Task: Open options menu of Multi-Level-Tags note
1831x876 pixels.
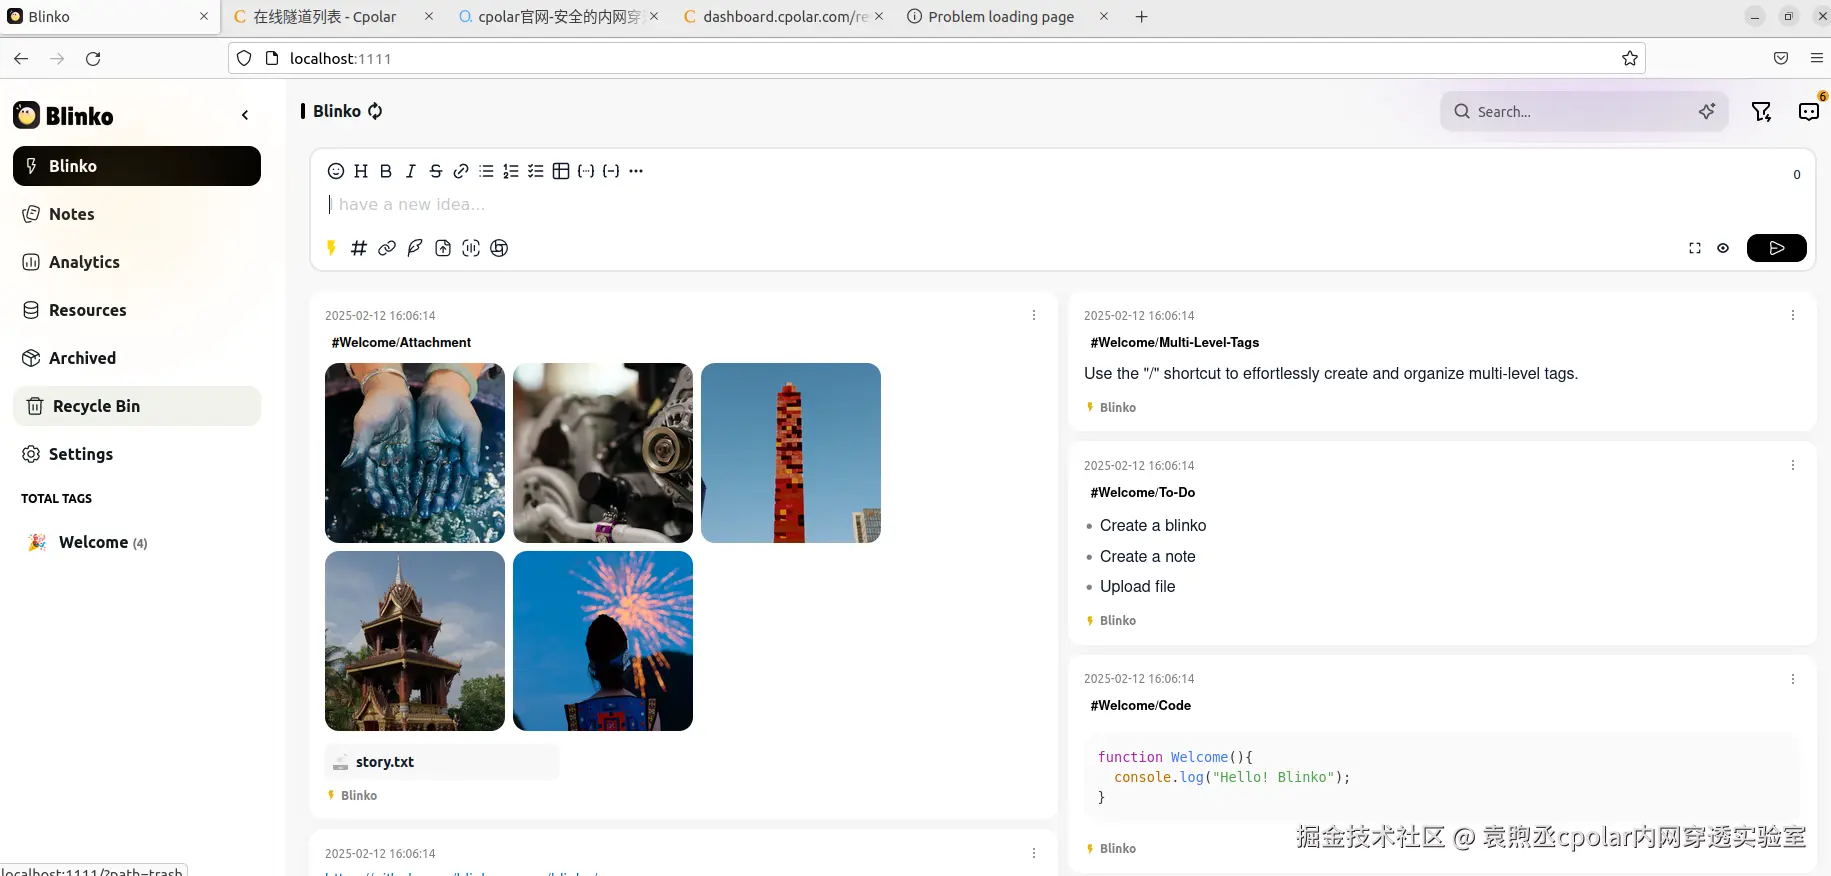Action: [1793, 315]
